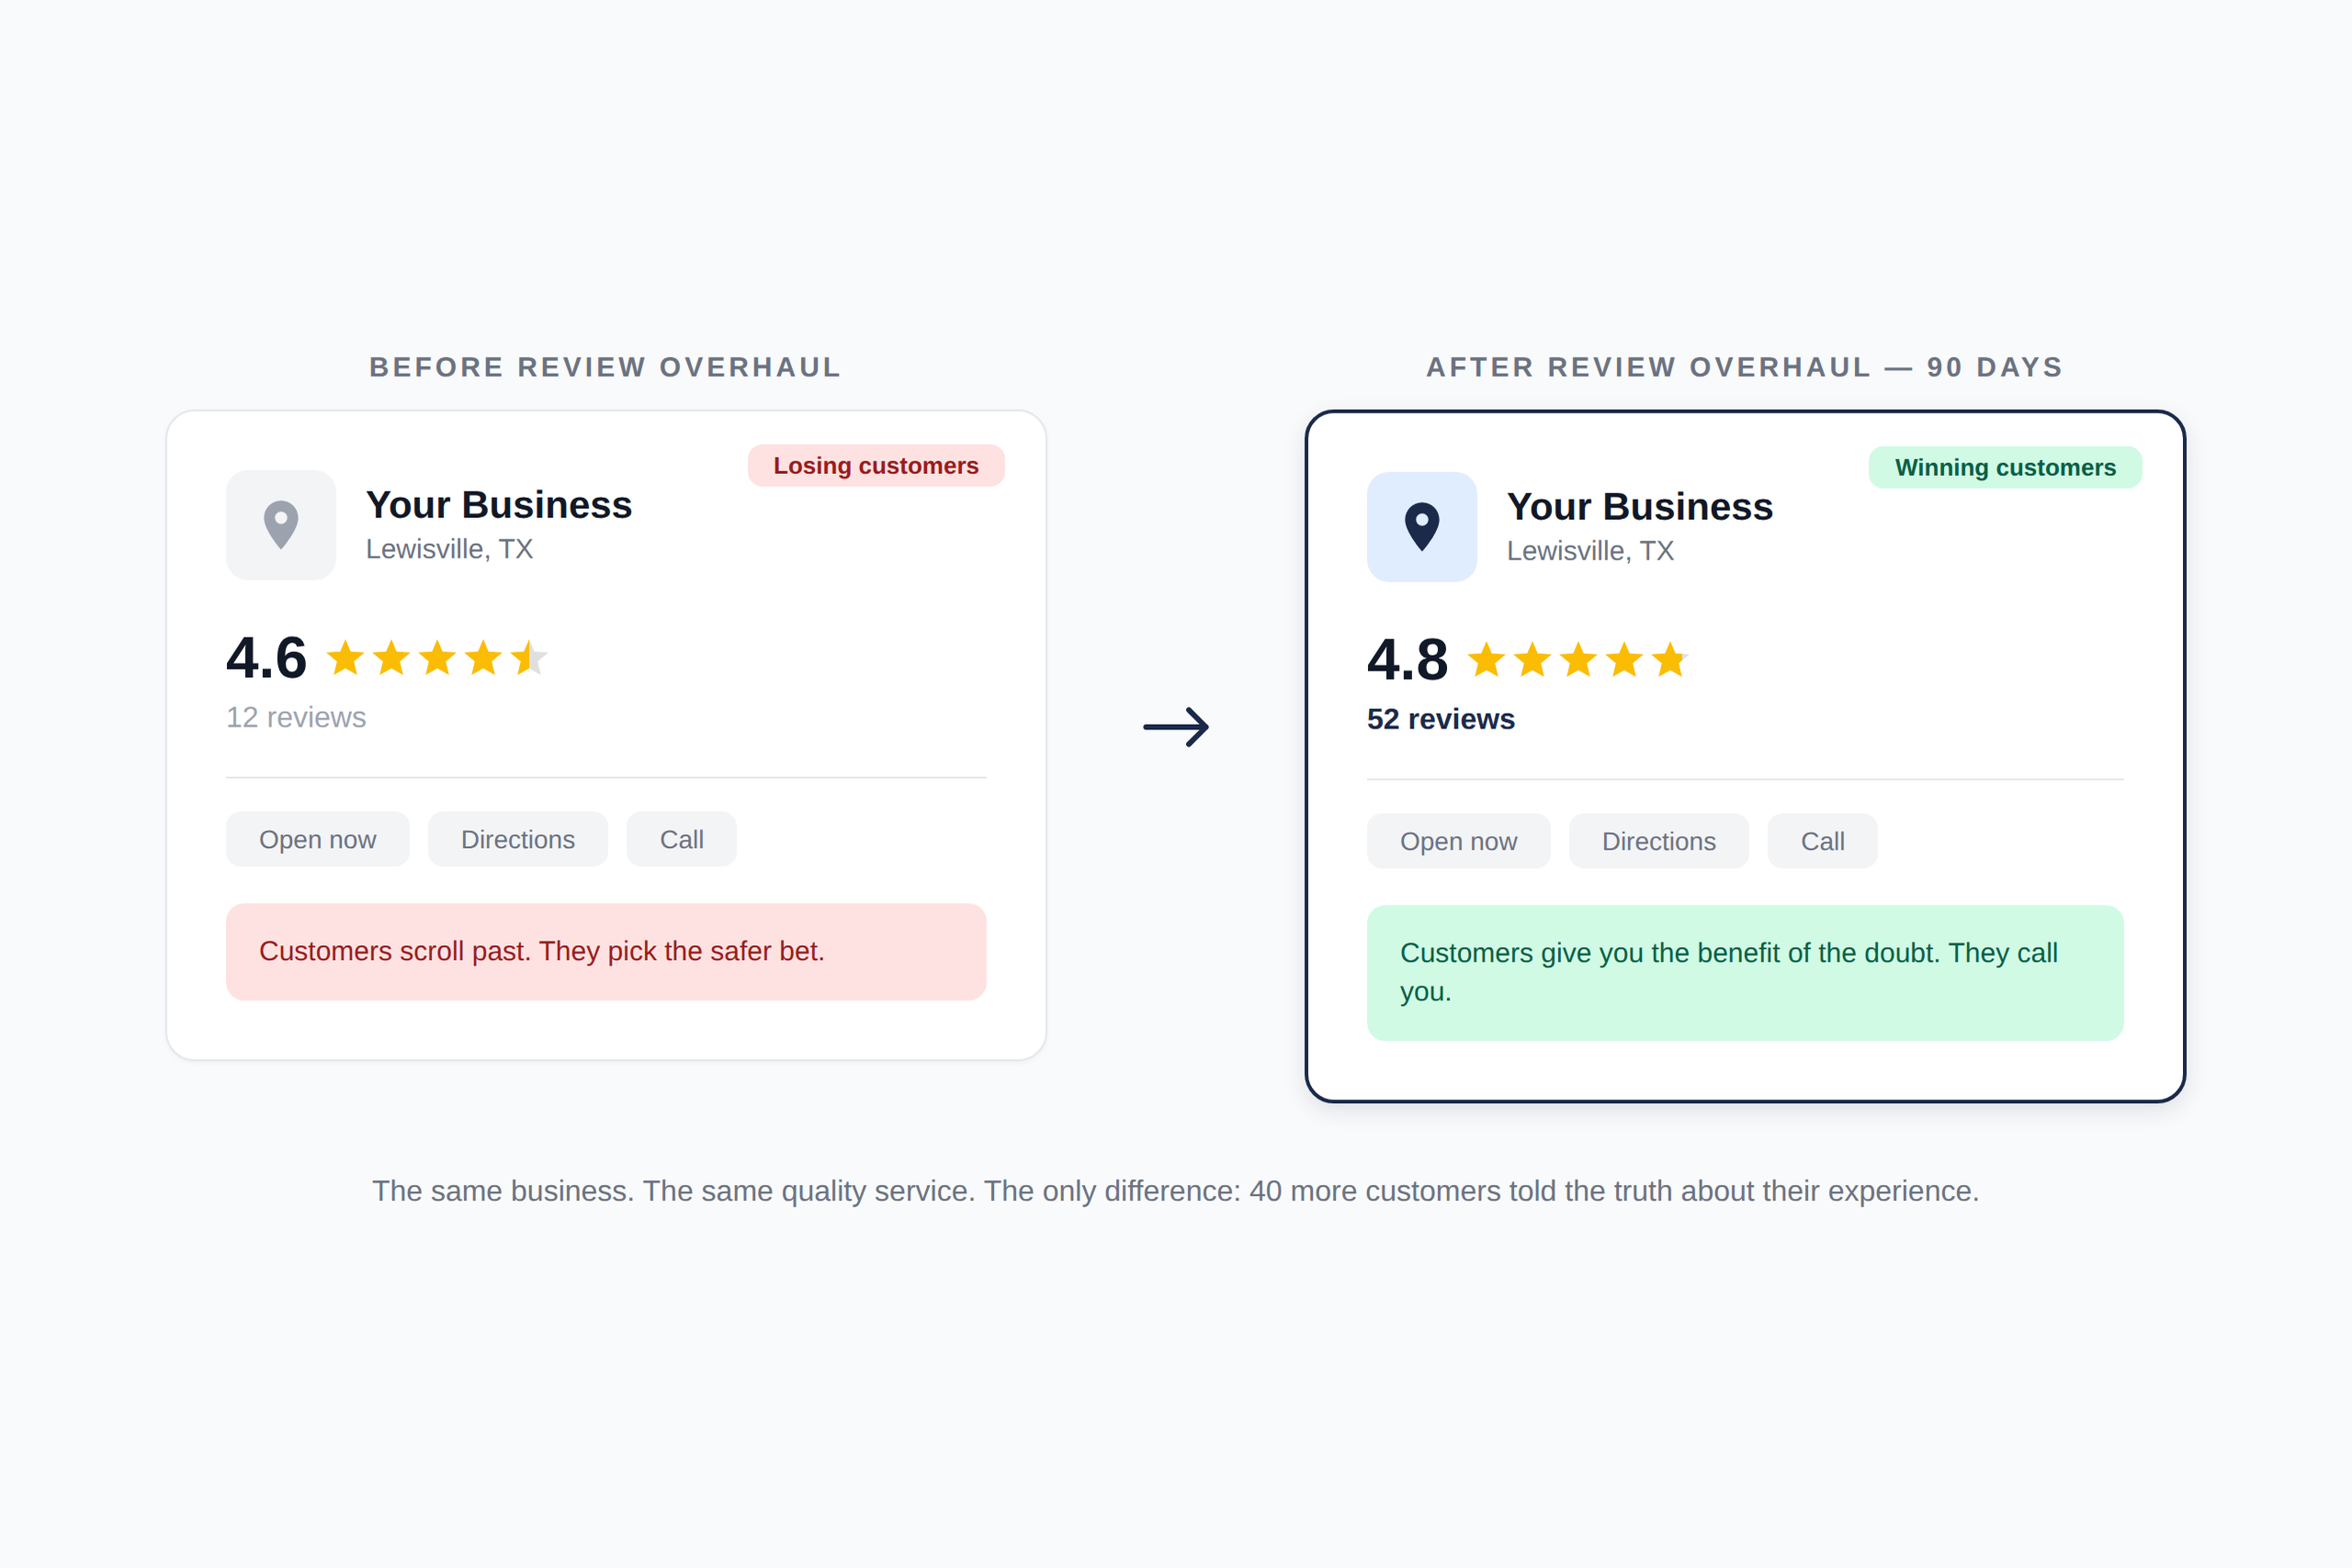
Task: Click the green 'benefit of the doubt' banner
Action: click(1744, 973)
